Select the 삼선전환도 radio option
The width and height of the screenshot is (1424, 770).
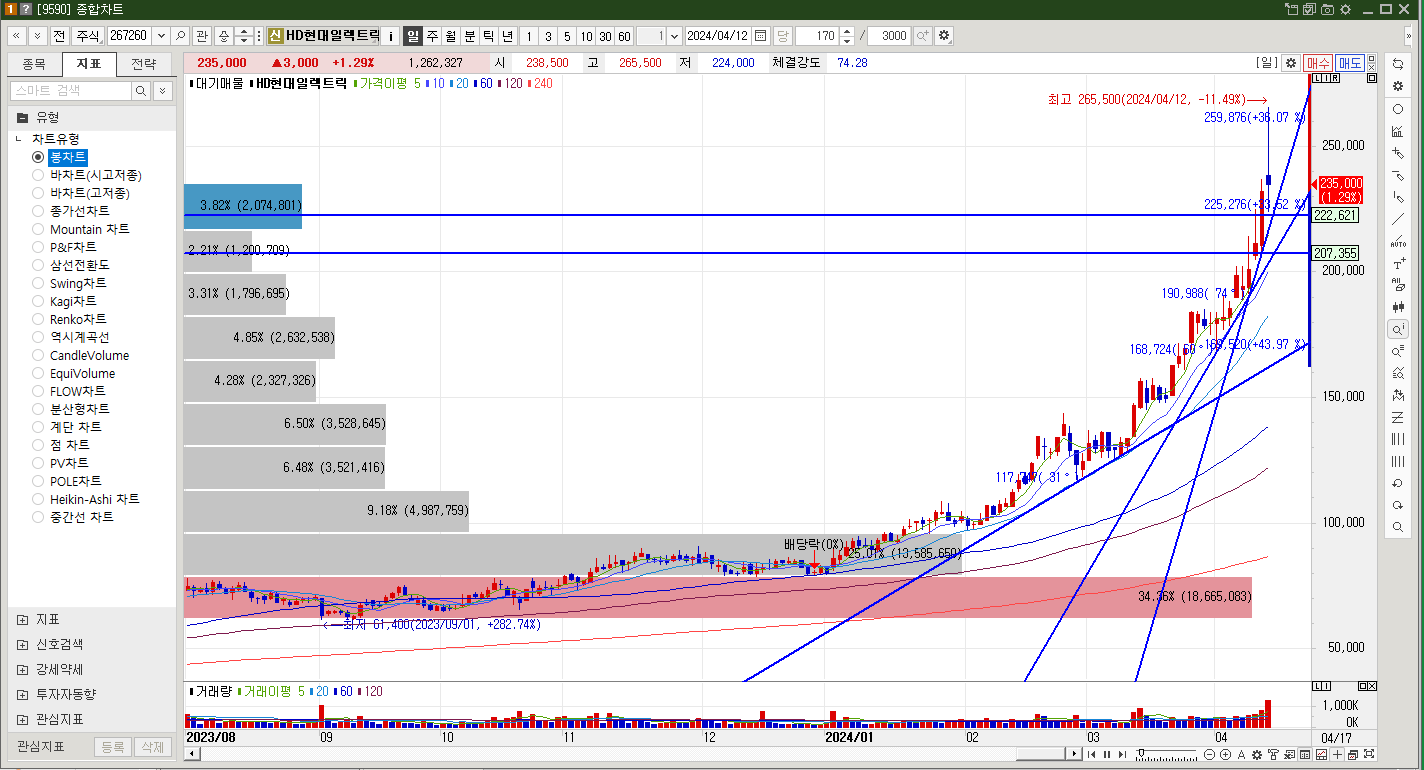click(x=39, y=265)
